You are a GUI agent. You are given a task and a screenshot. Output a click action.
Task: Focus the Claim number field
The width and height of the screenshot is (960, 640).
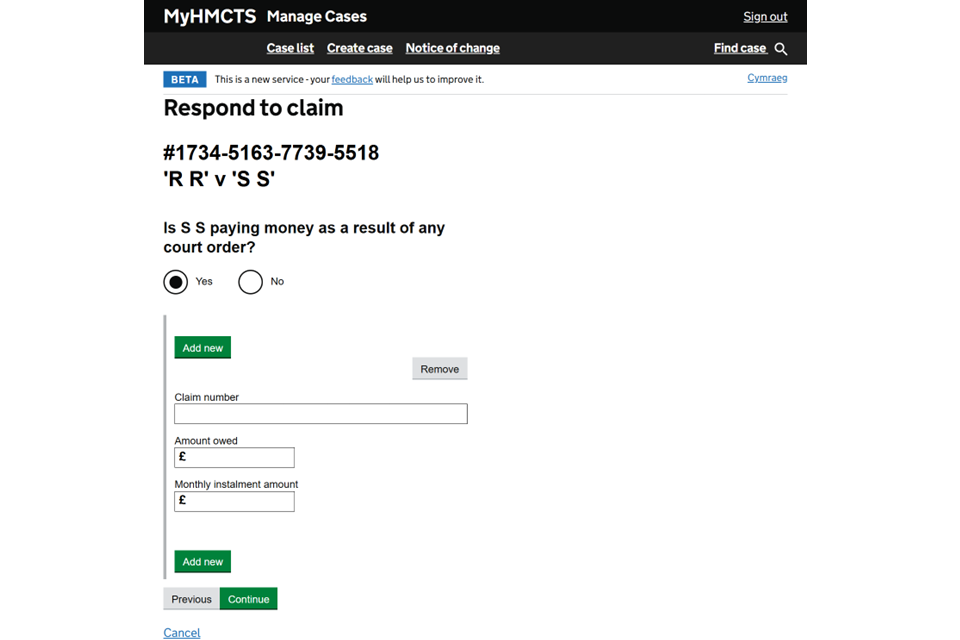pyautogui.click(x=320, y=414)
